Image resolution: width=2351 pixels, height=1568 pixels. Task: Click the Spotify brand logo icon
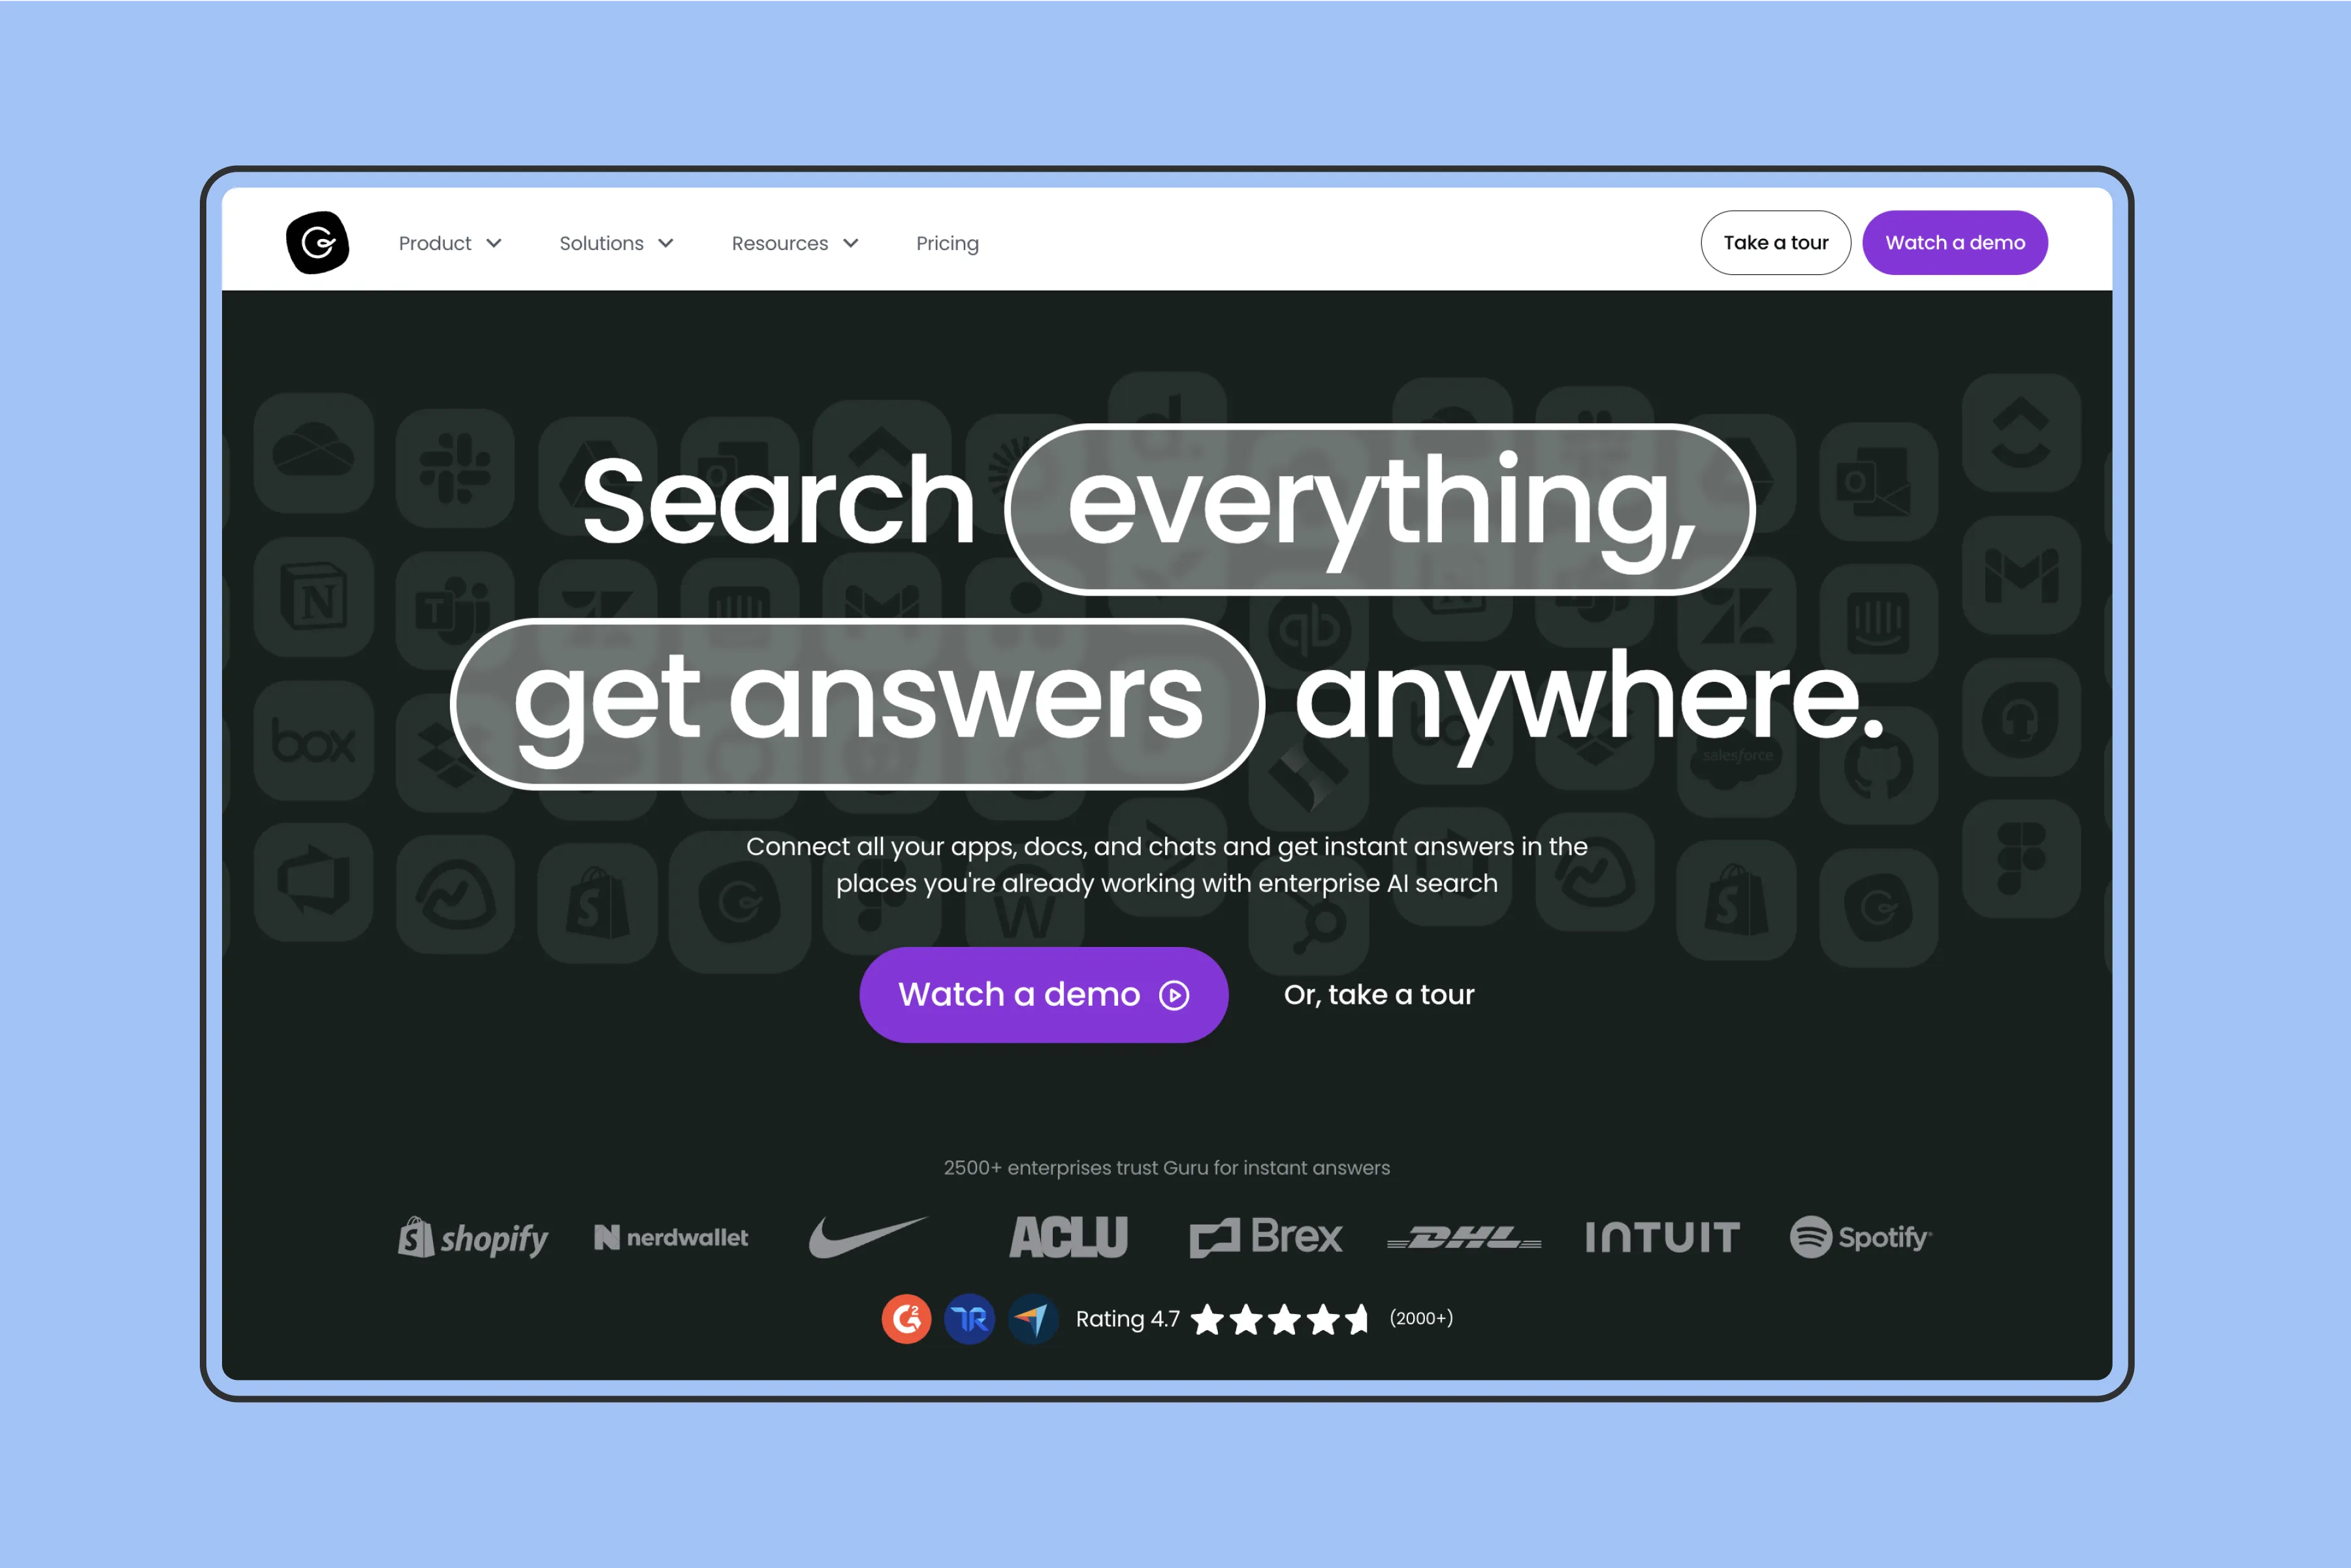[x=1814, y=1238]
